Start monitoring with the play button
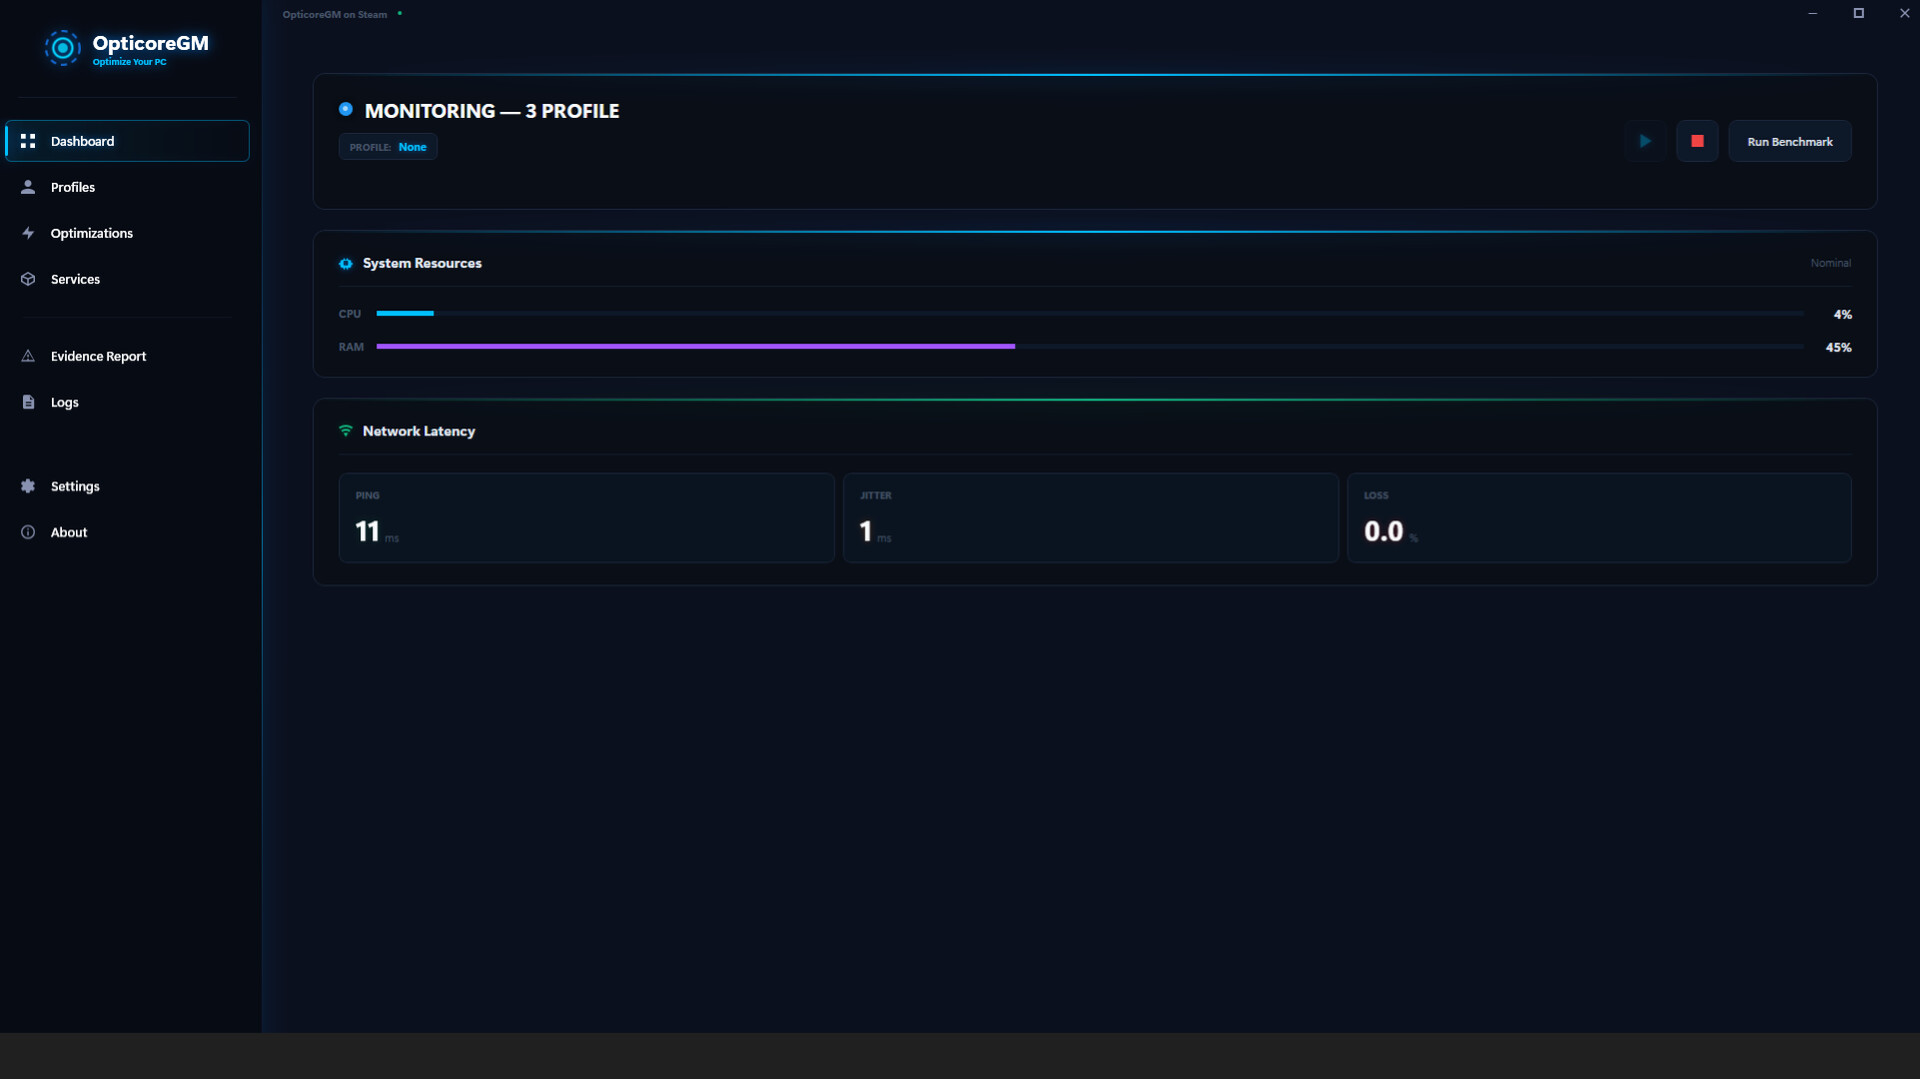The height and width of the screenshot is (1079, 1920). 1646,141
